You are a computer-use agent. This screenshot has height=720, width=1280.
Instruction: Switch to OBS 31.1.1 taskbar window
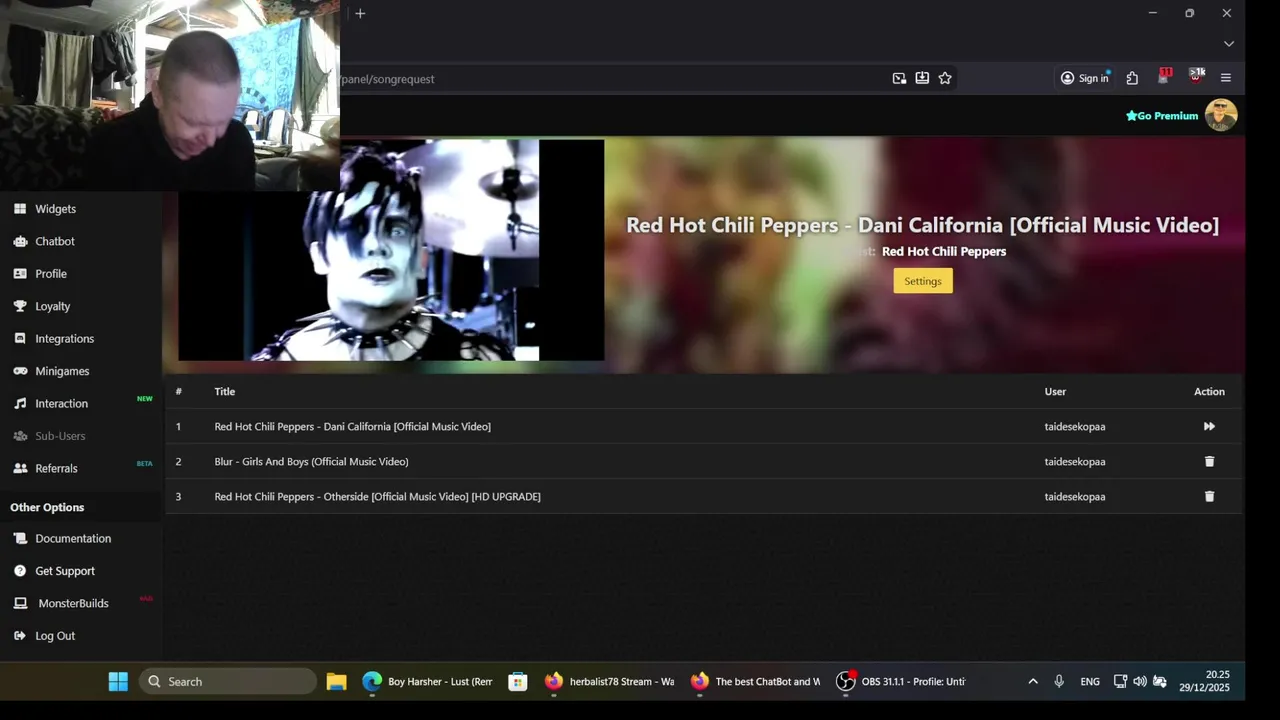901,681
